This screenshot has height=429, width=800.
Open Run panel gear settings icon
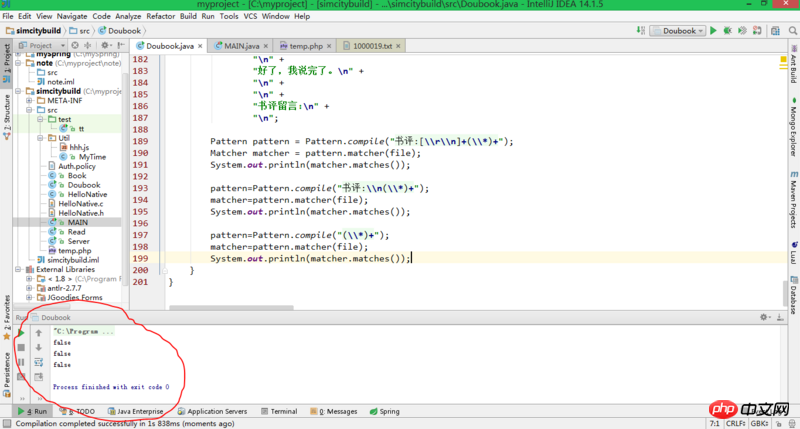click(764, 317)
